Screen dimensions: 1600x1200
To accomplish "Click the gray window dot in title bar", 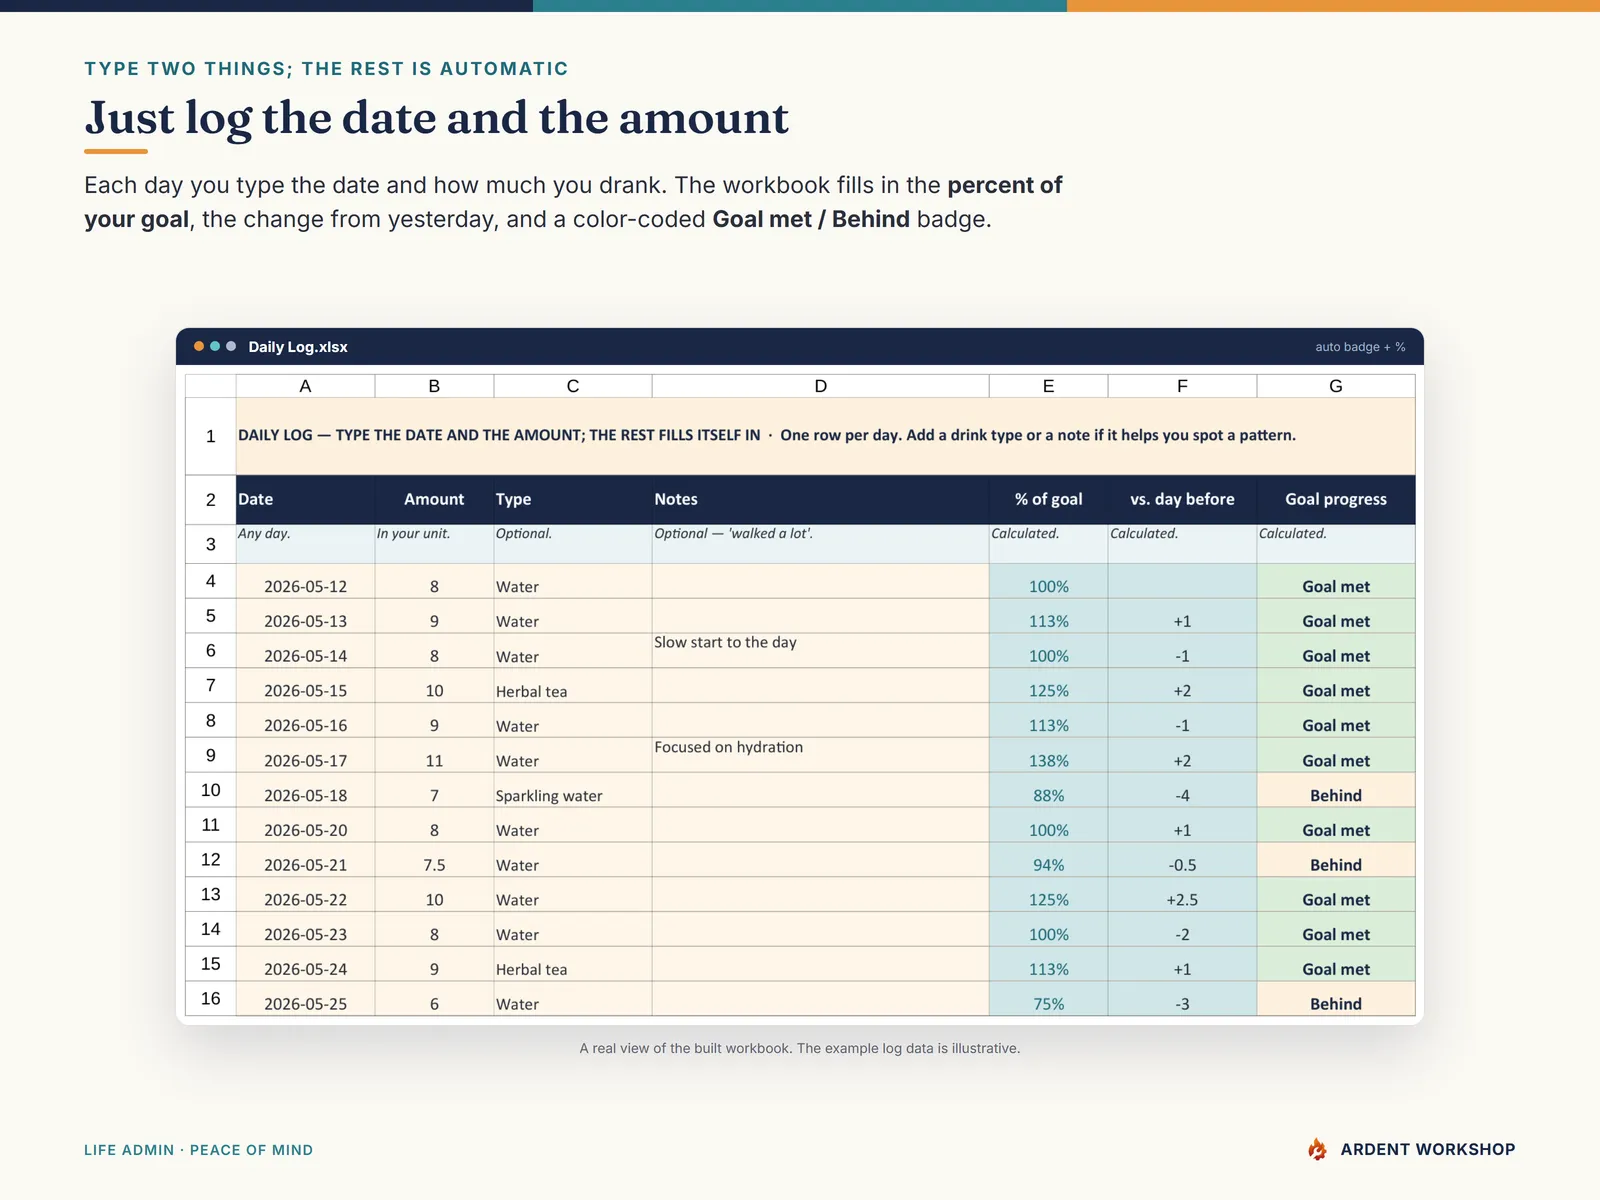I will [x=231, y=346].
